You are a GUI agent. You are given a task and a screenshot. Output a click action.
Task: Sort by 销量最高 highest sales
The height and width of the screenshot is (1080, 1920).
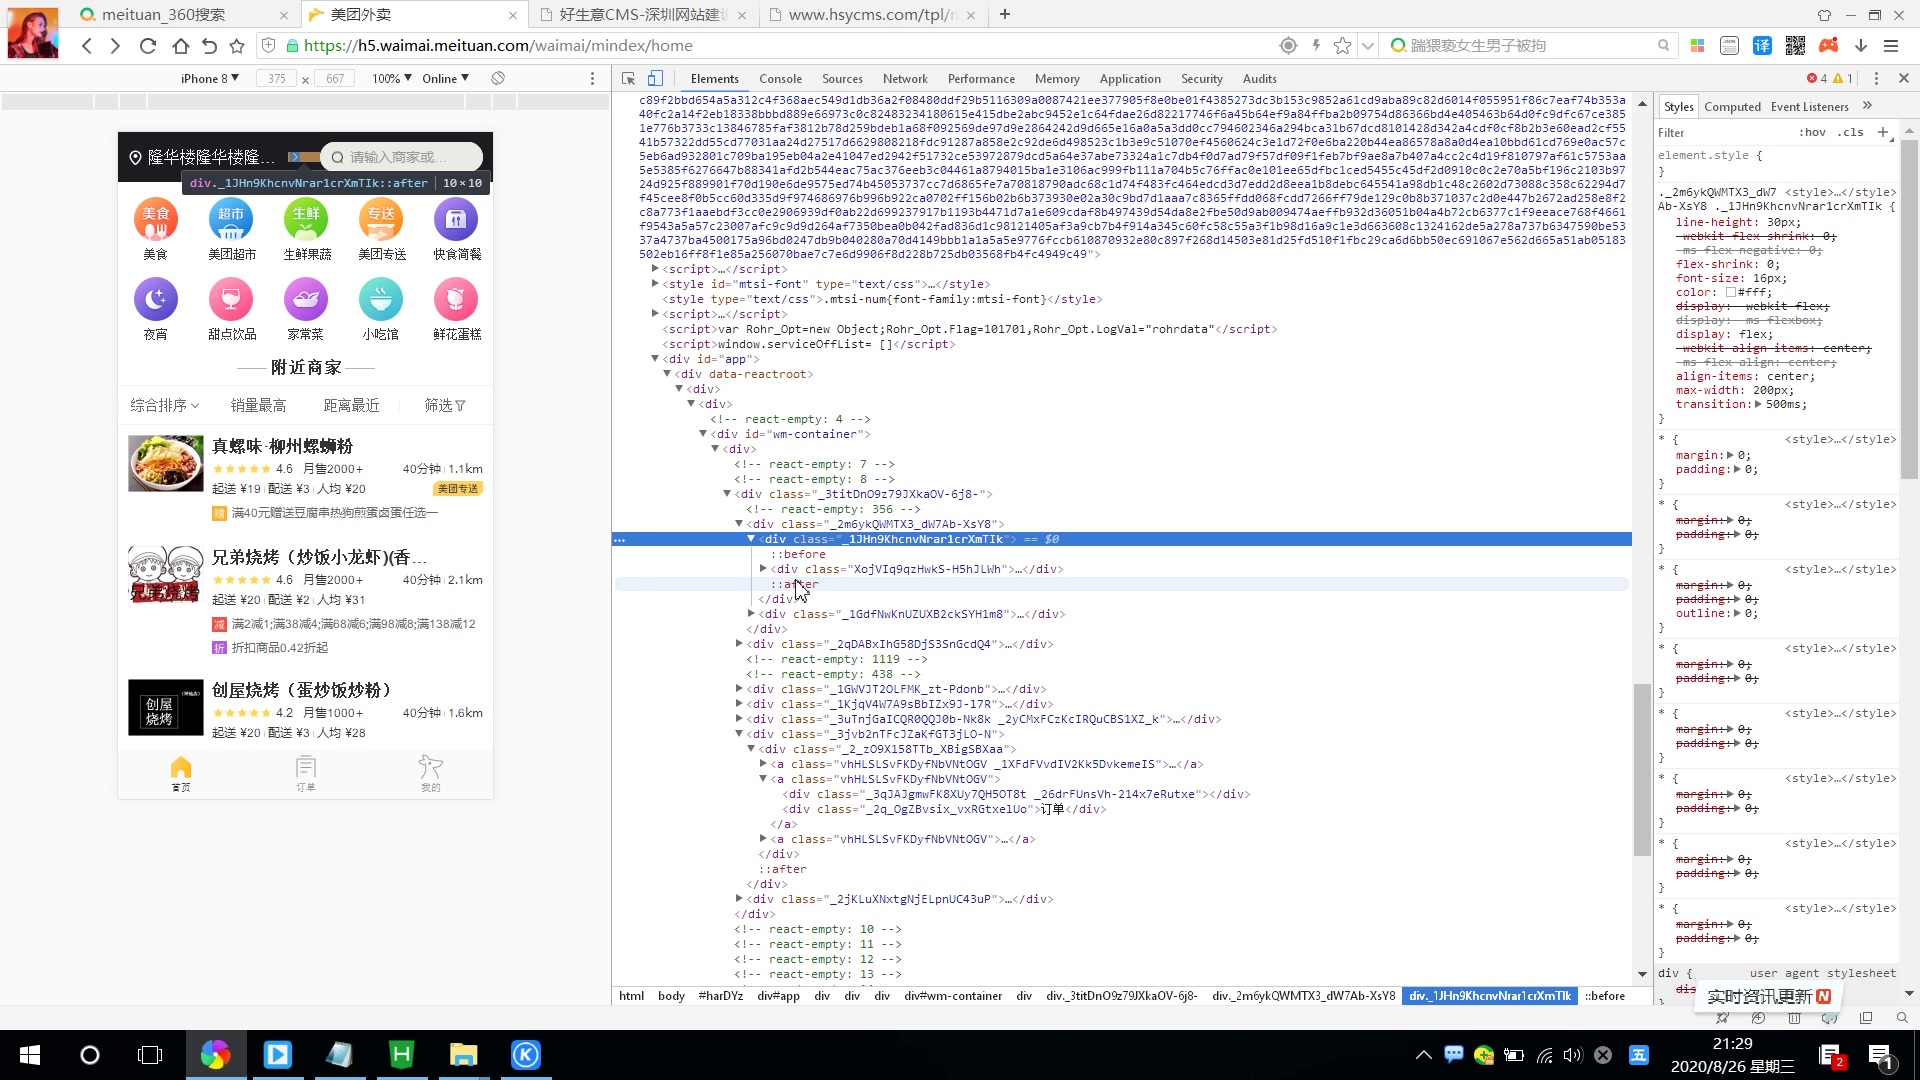point(258,405)
